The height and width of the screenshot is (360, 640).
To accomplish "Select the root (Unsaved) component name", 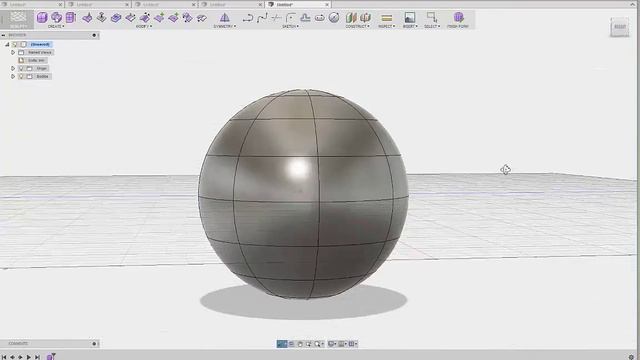I will pos(40,44).
